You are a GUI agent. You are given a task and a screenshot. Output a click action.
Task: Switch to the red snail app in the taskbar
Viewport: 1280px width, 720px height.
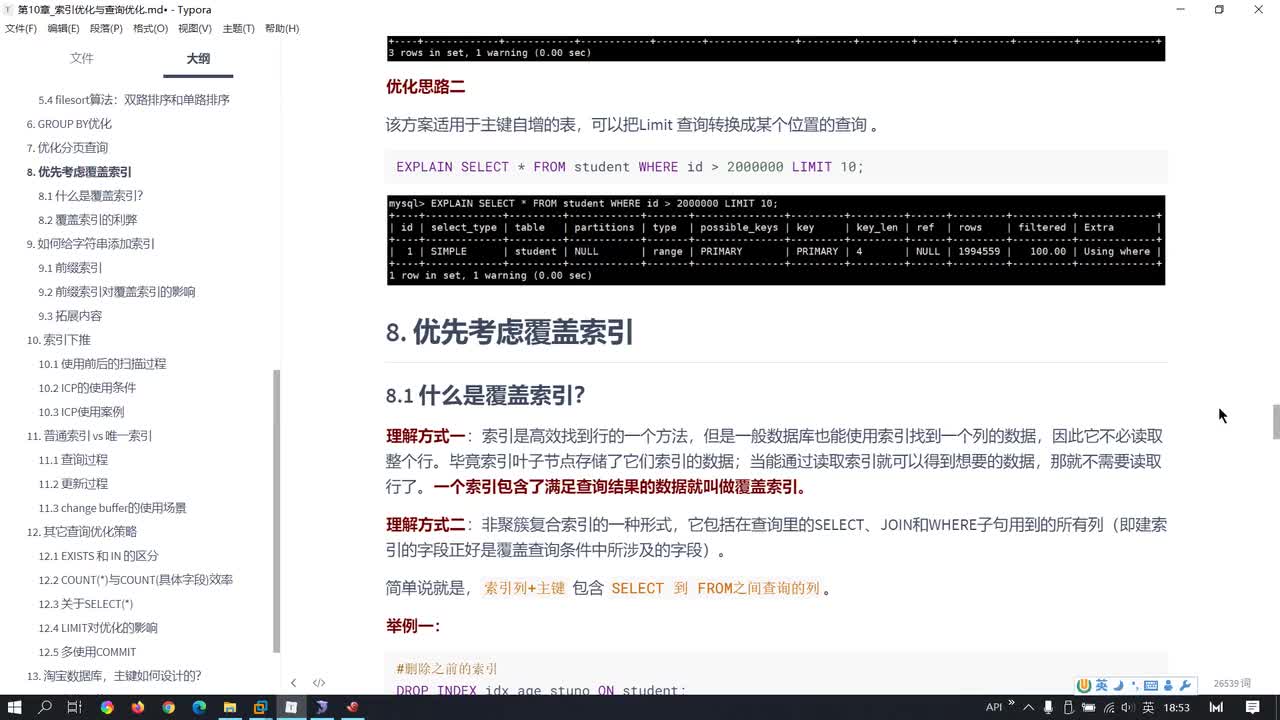[x=352, y=707]
